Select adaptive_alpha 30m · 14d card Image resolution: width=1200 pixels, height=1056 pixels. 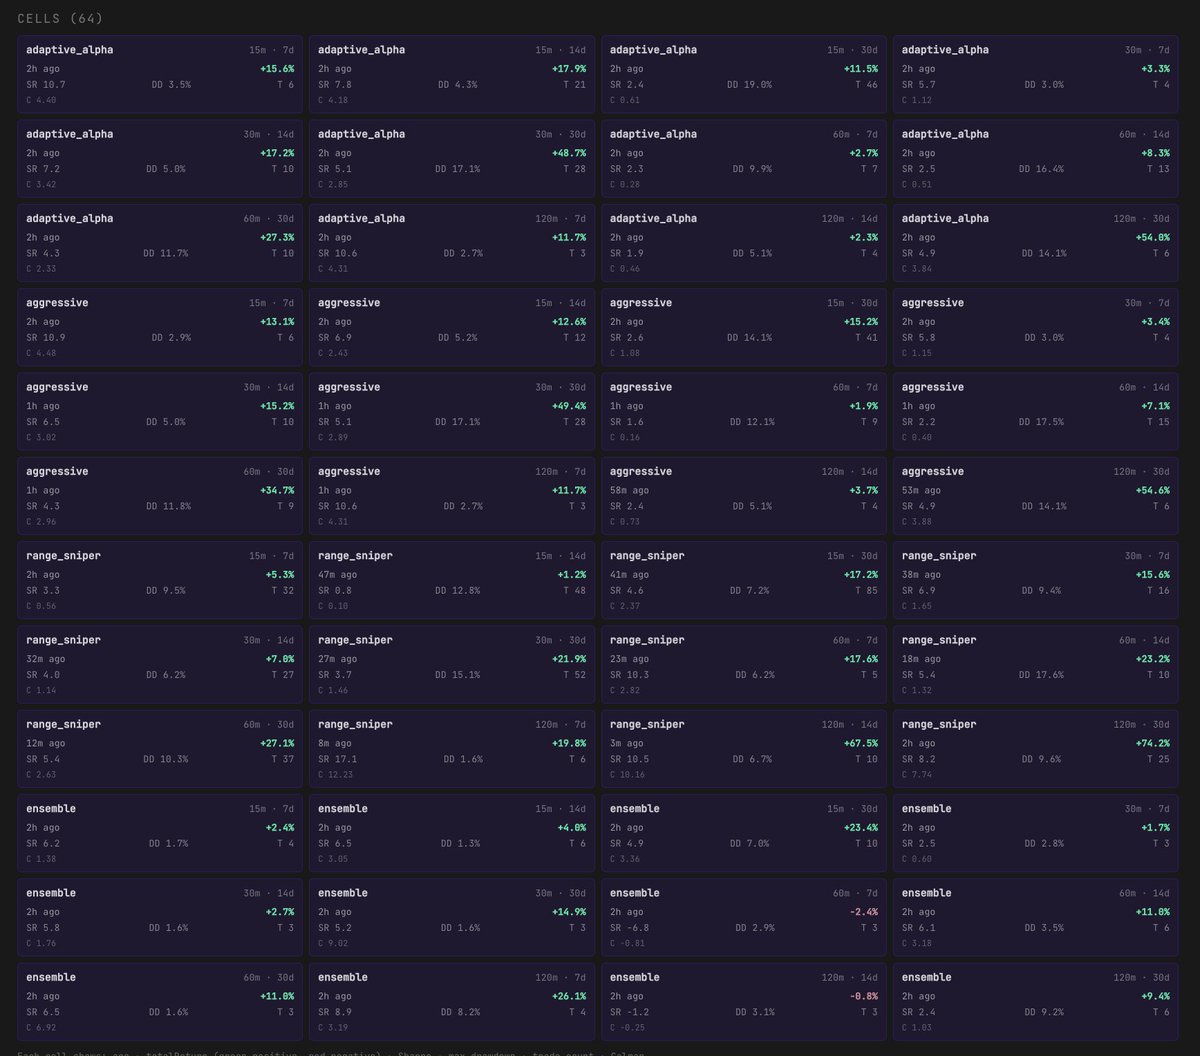(160, 159)
